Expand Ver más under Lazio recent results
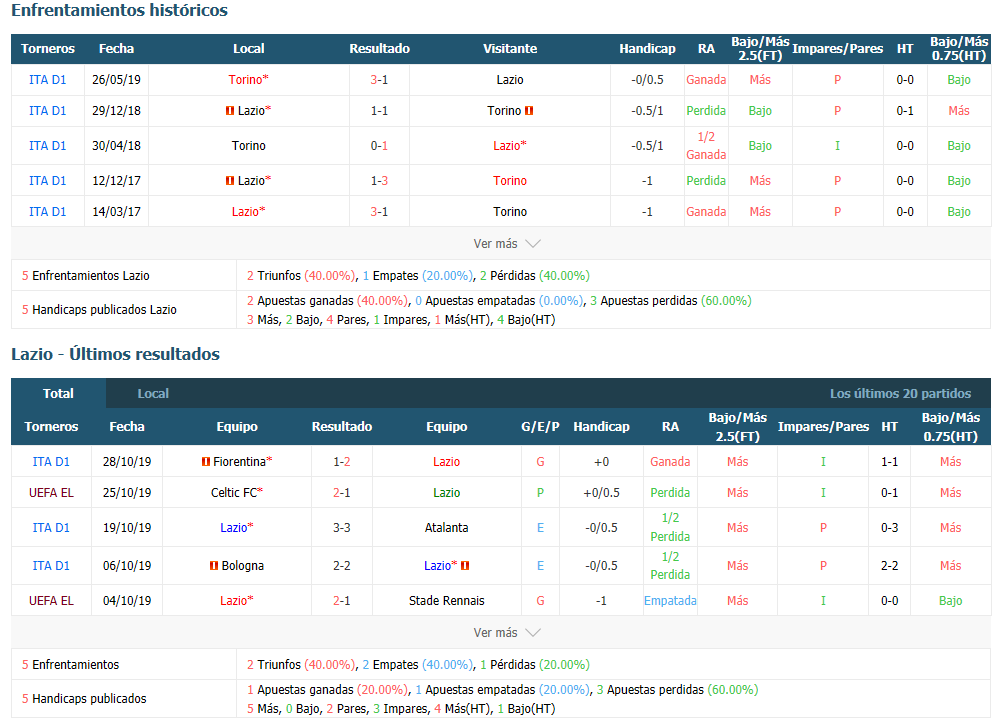Viewport: 1008px width, 722px height. [507, 633]
